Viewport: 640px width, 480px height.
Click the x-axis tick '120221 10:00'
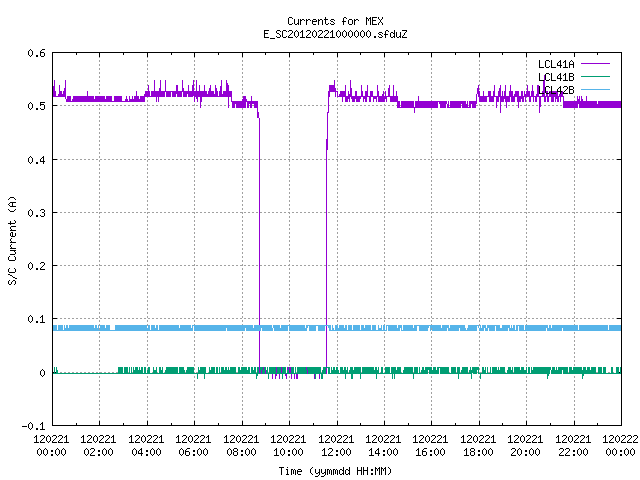point(288,445)
